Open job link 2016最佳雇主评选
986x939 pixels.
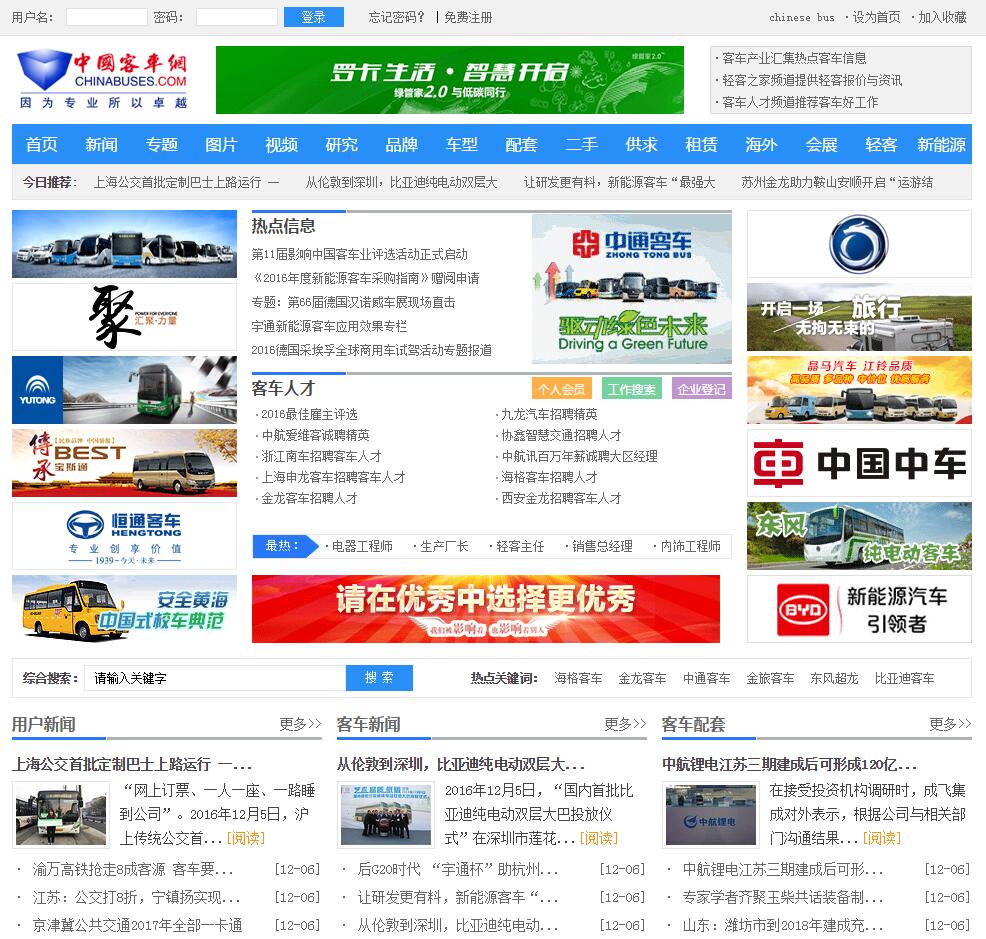309,414
